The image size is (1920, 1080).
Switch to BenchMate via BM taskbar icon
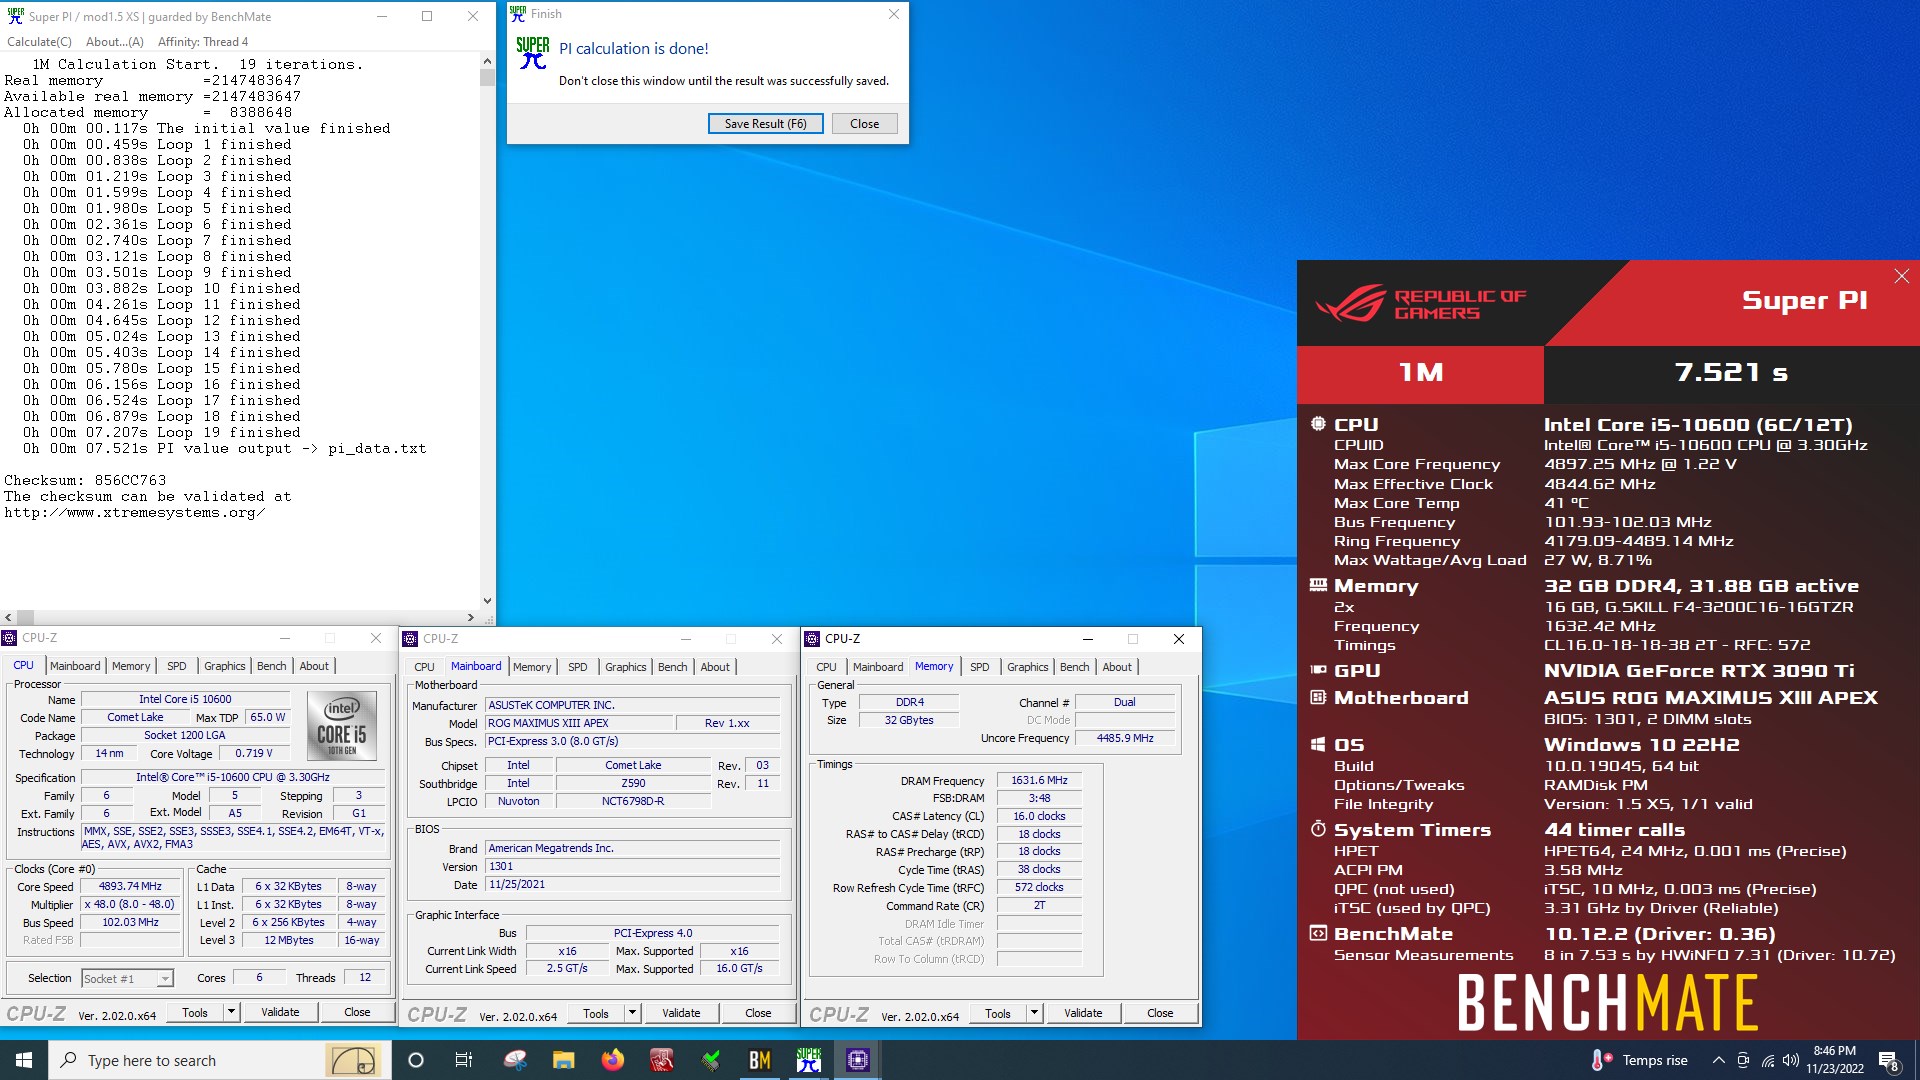[760, 1060]
